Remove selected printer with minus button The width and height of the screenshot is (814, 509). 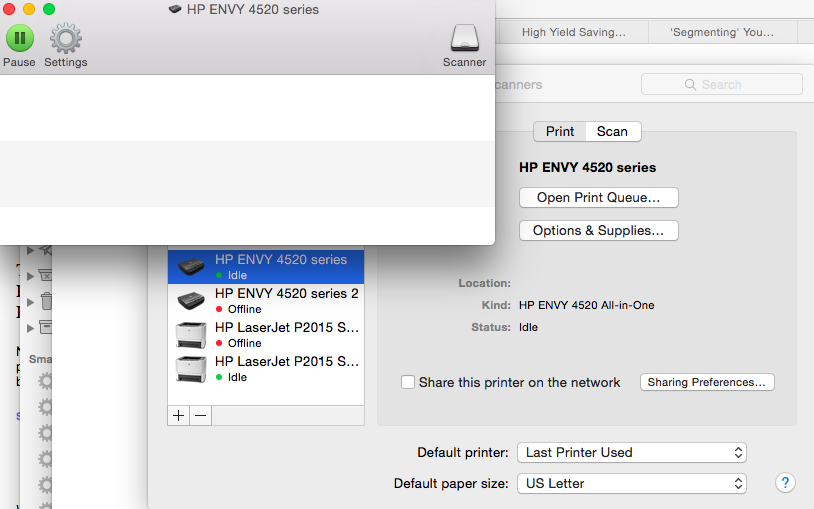[201, 416]
